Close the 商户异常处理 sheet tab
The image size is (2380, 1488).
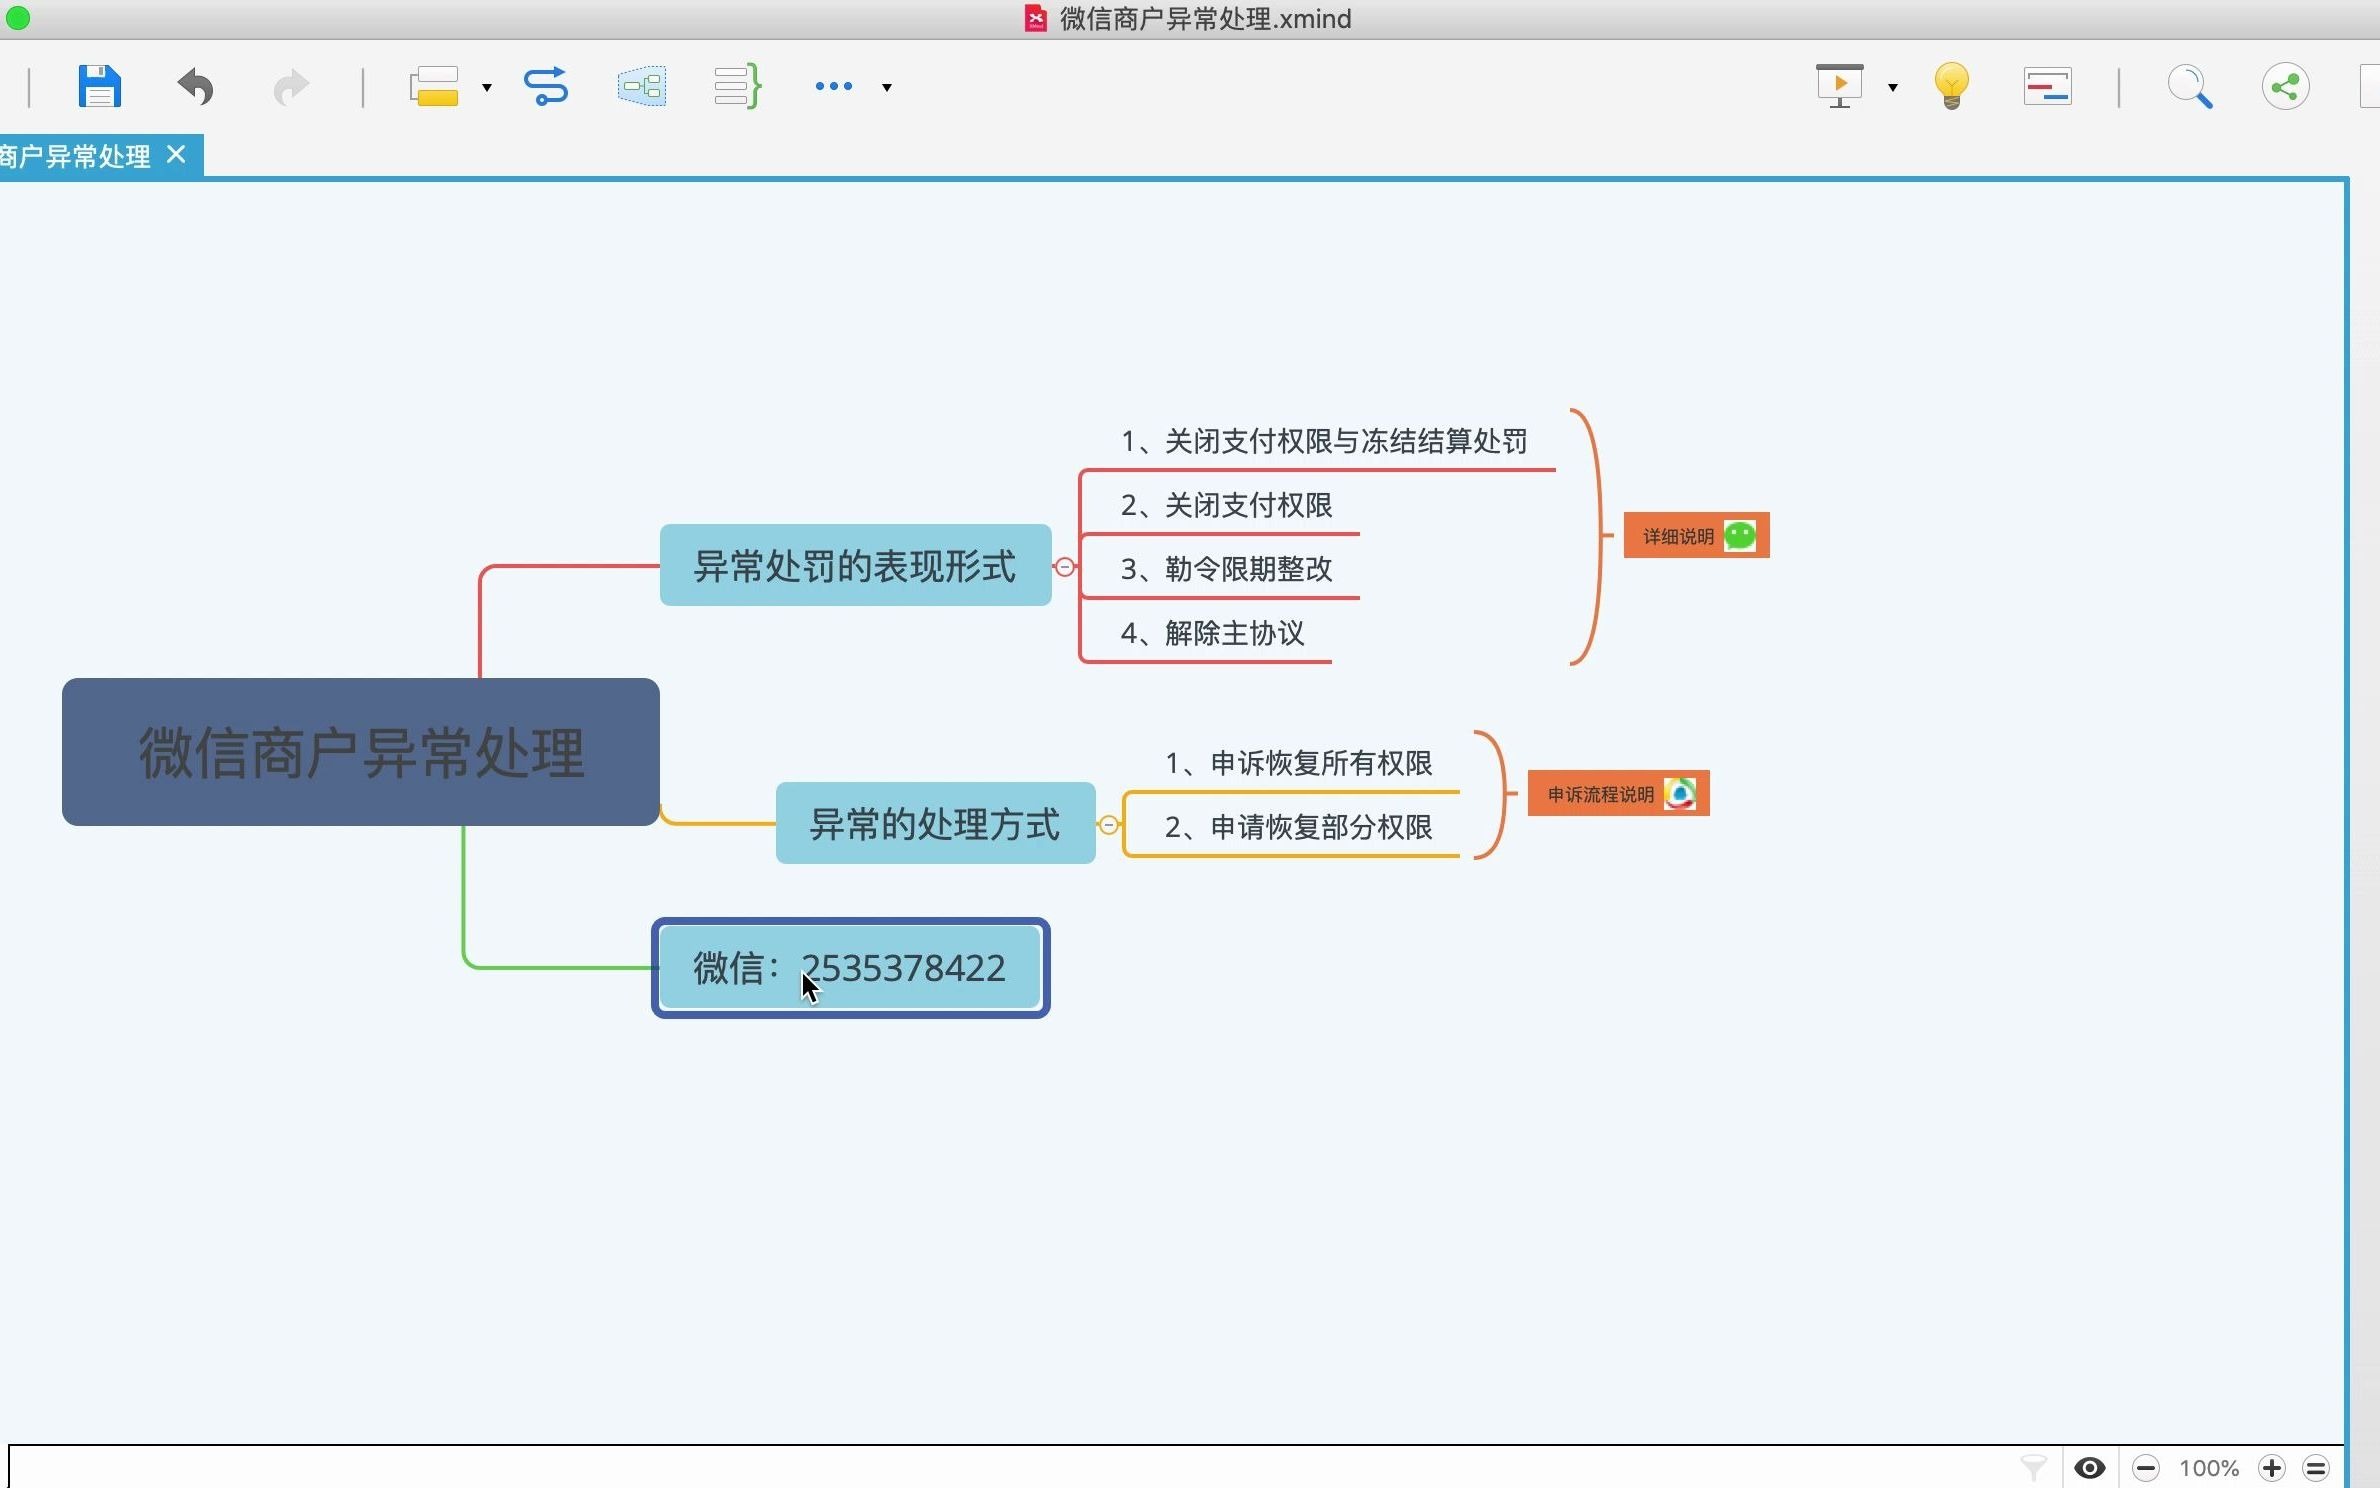pyautogui.click(x=176, y=155)
